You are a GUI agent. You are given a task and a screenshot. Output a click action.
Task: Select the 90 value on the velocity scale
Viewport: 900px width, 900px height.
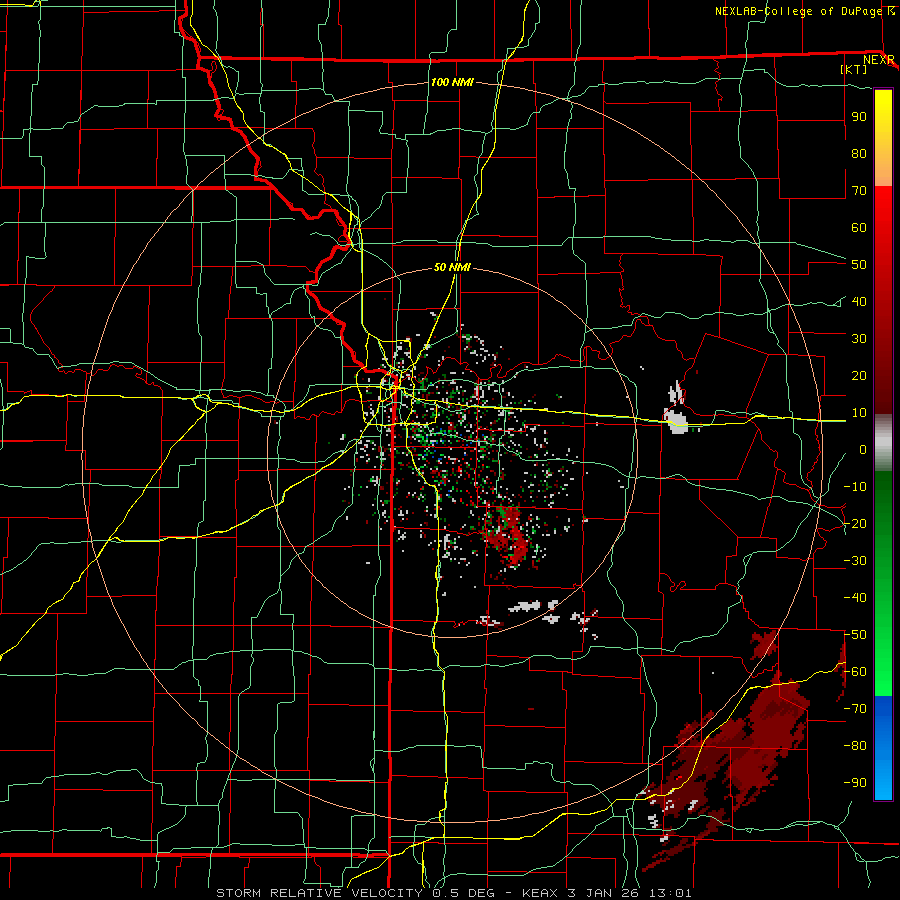(x=859, y=117)
